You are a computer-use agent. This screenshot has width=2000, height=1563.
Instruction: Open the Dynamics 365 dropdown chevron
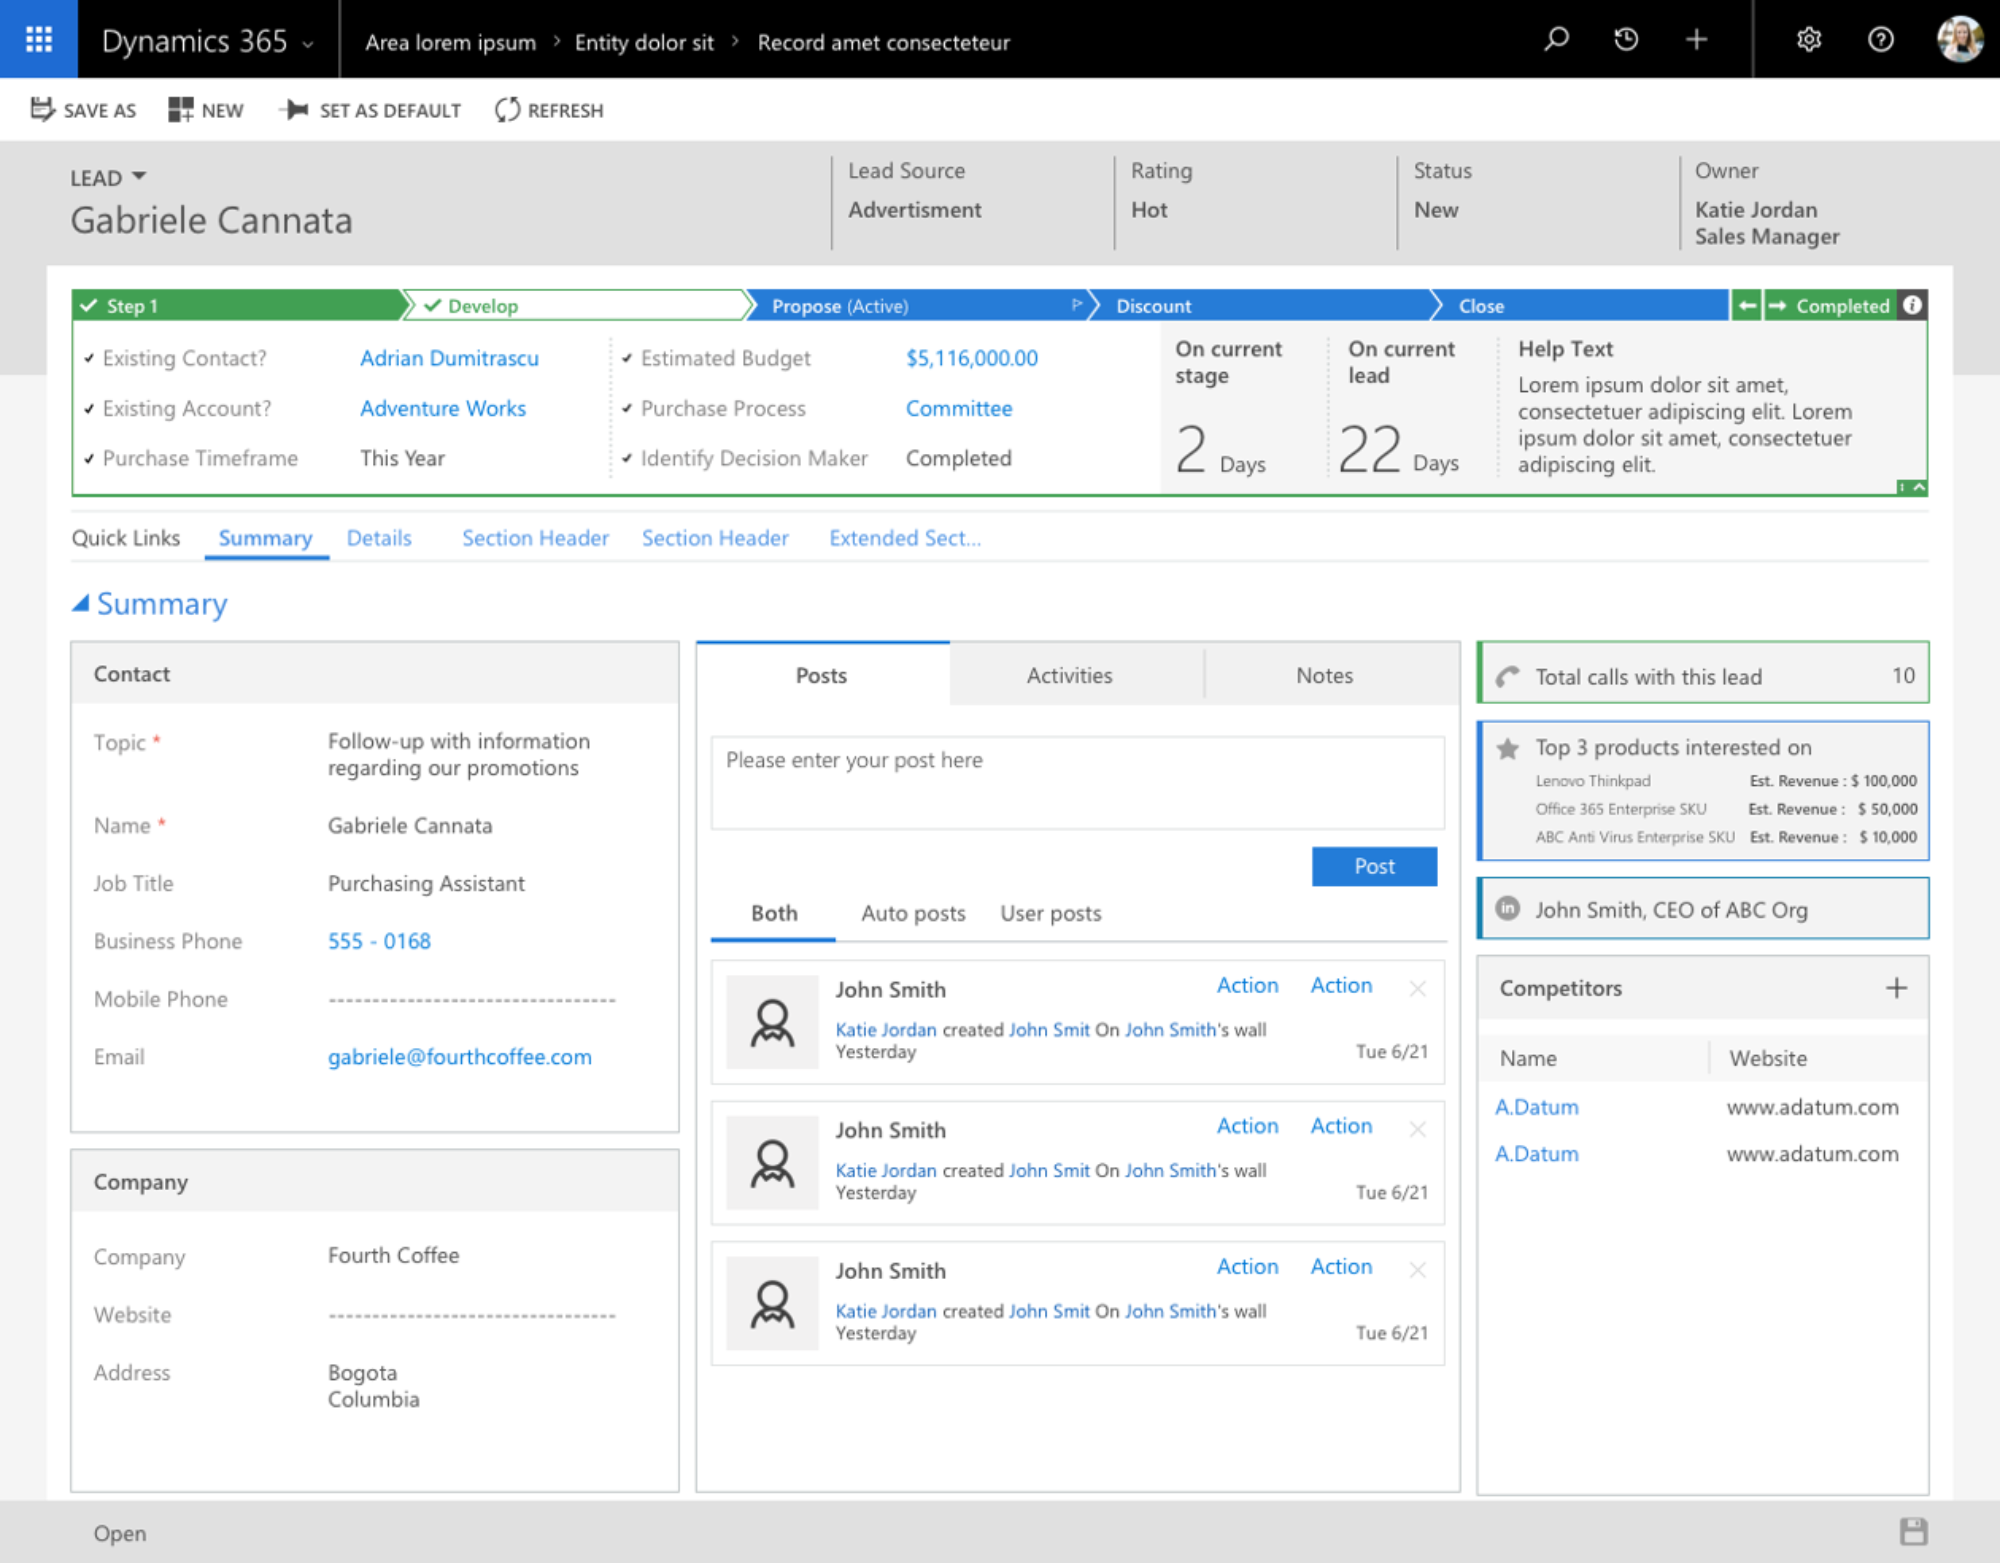[308, 44]
